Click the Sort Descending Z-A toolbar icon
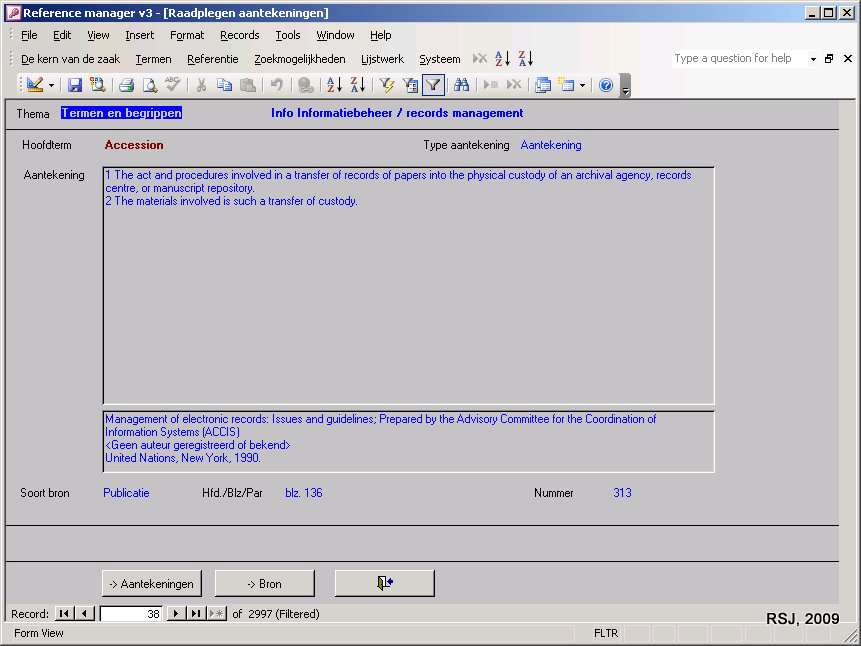861x646 pixels. click(357, 85)
